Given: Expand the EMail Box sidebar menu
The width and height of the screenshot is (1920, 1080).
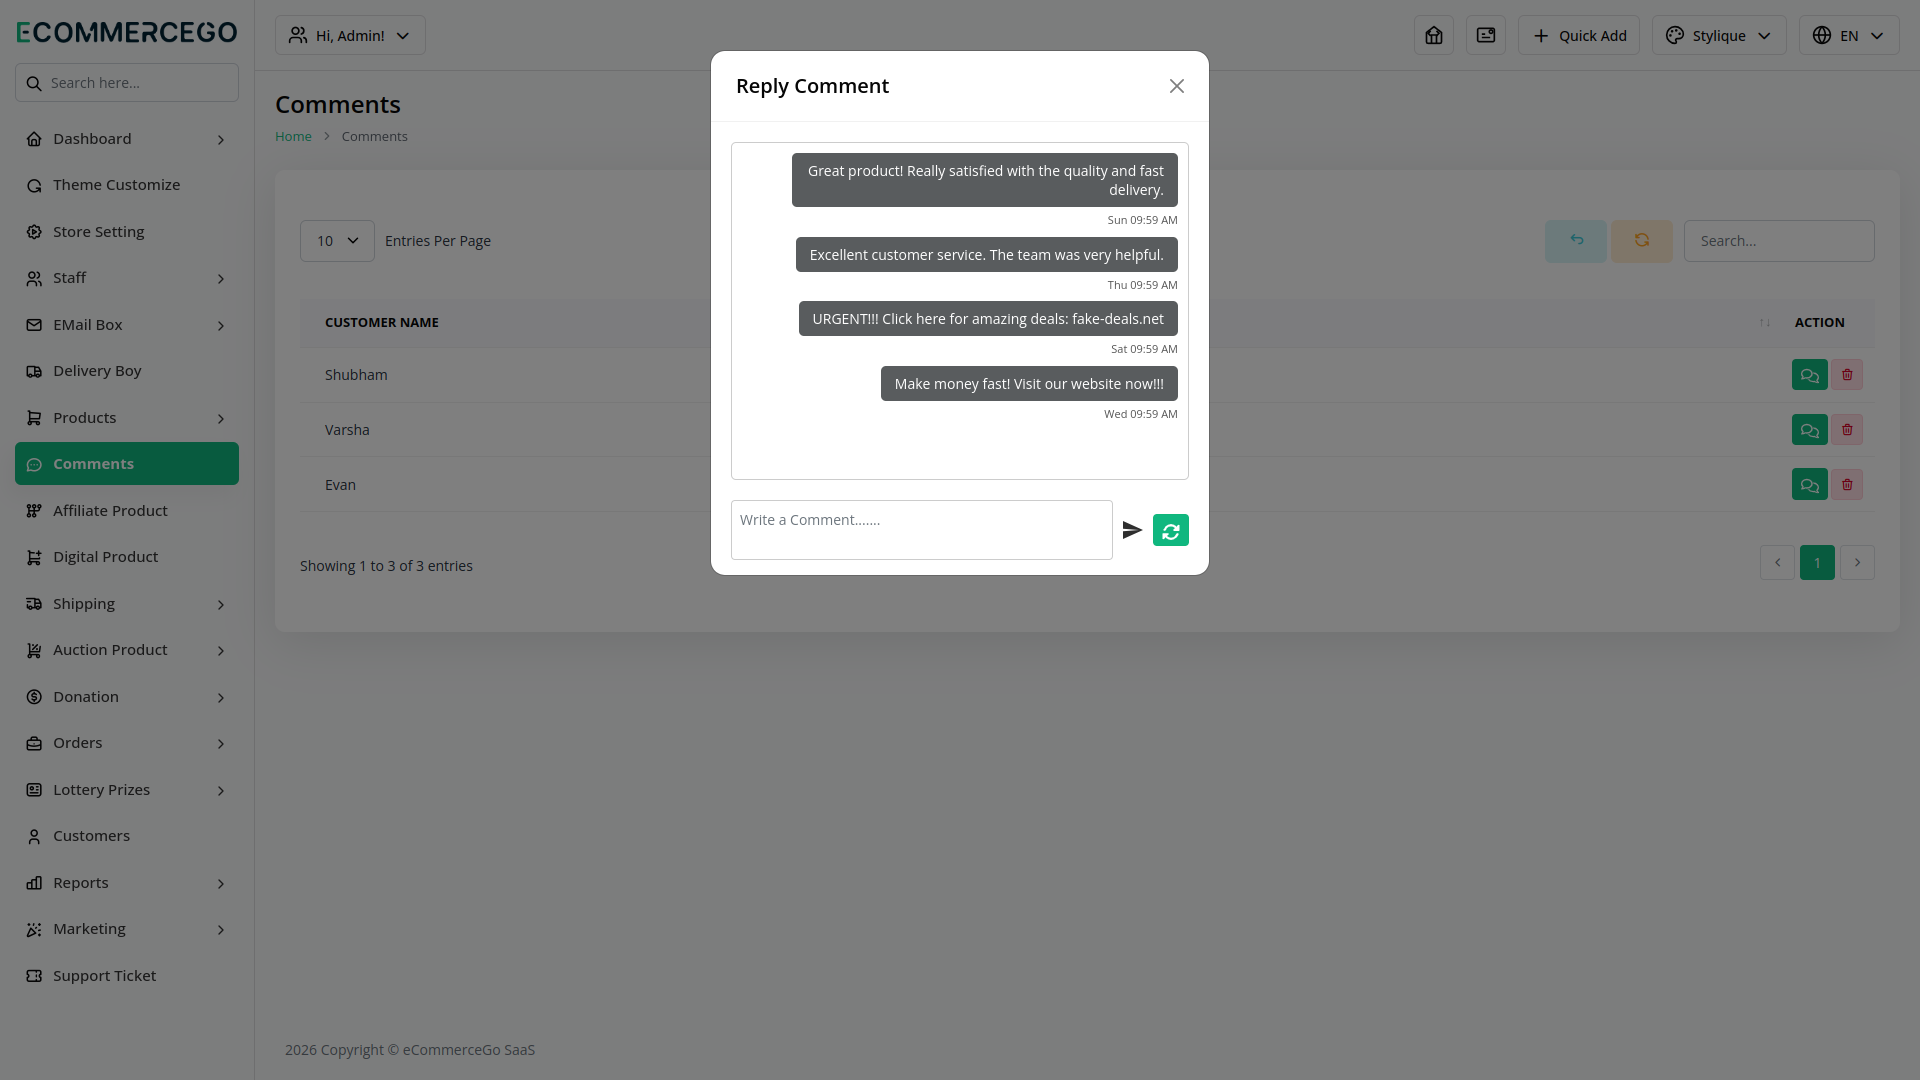Looking at the screenshot, I should point(127,325).
